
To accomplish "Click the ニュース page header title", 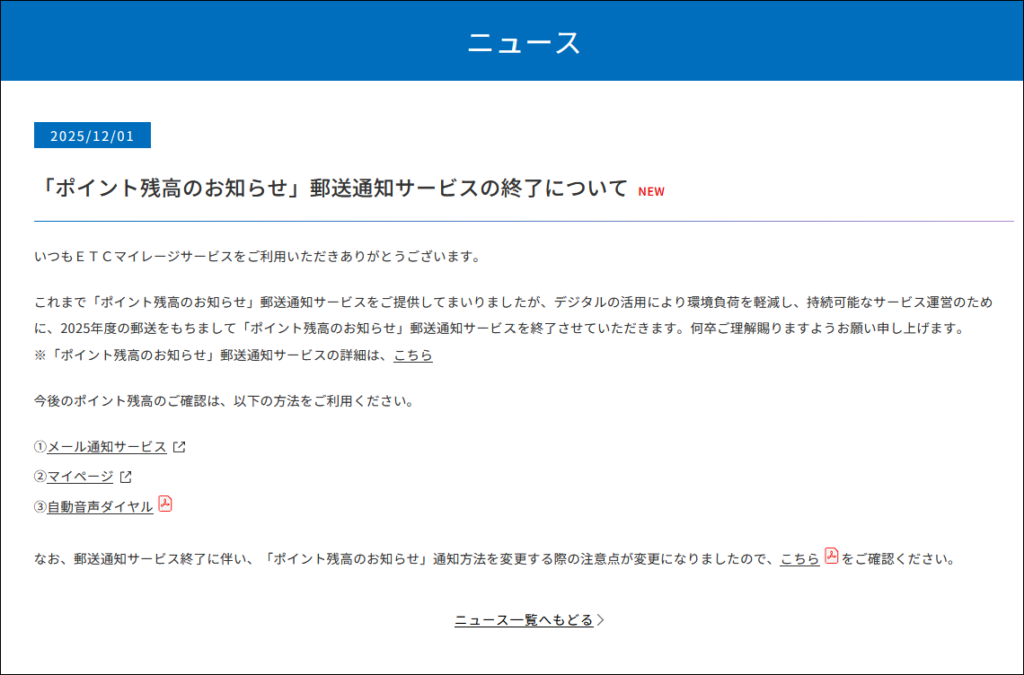I will (x=523, y=42).
